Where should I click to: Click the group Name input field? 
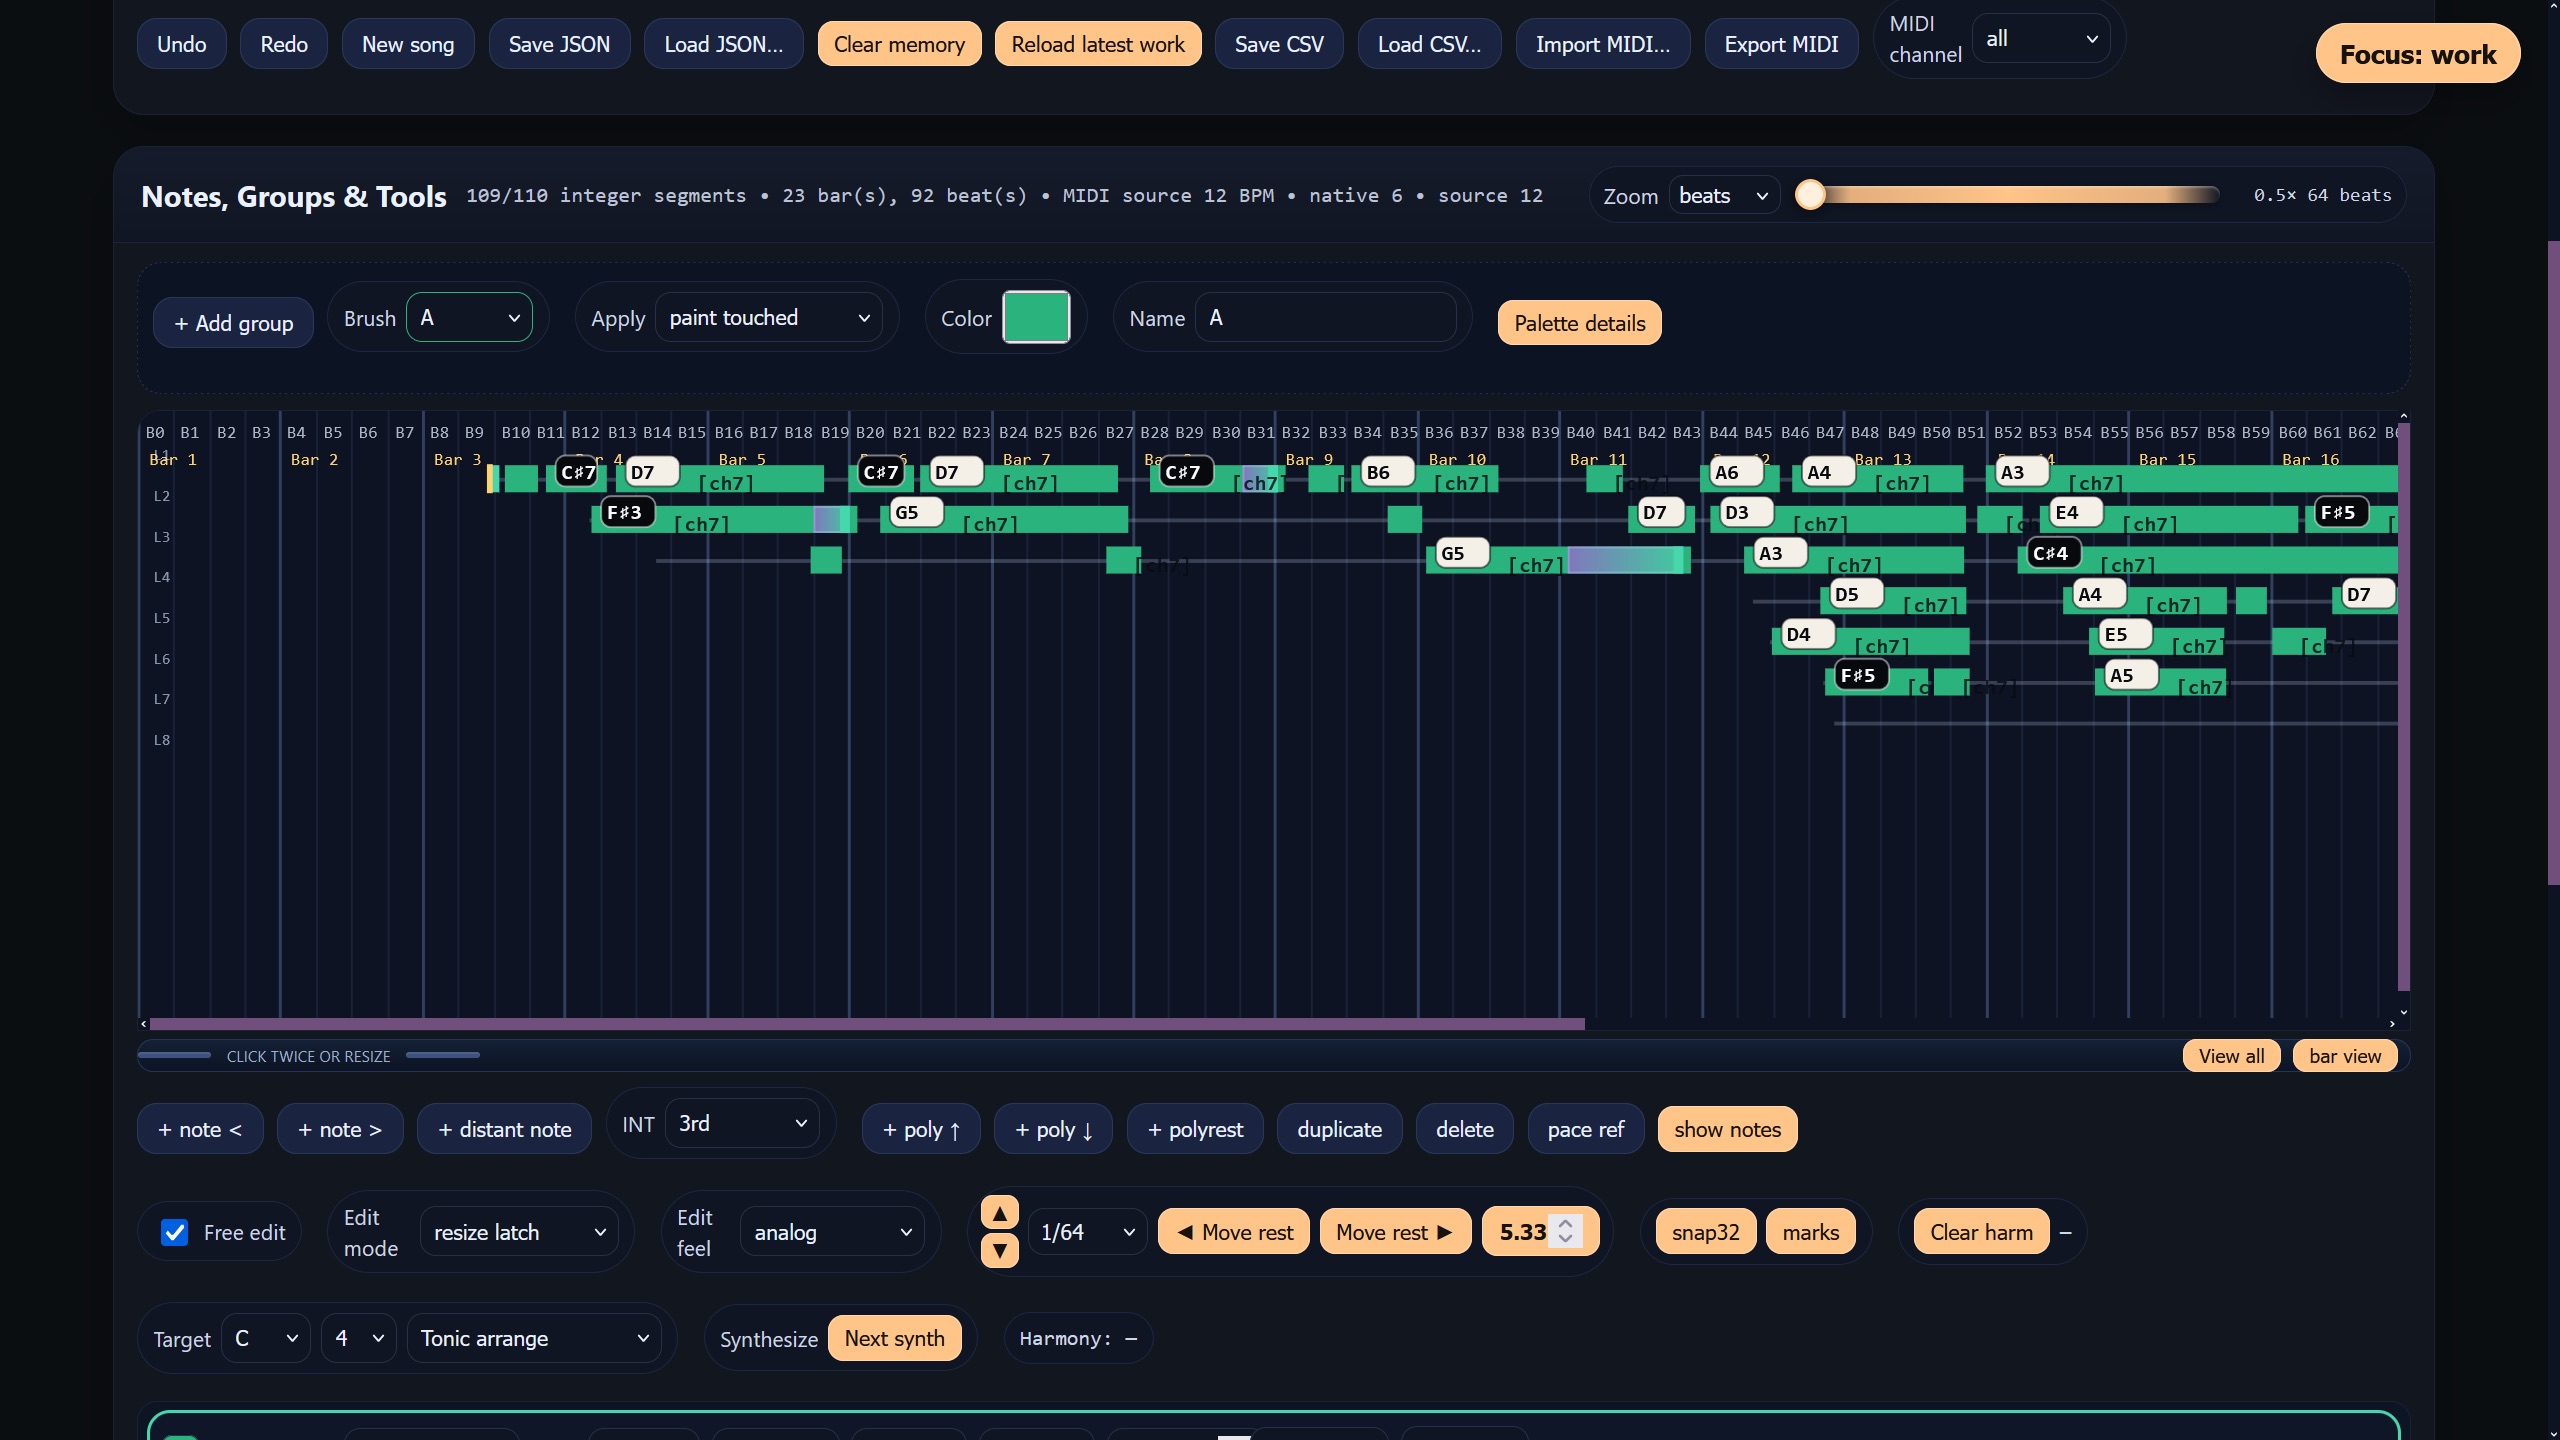[x=1326, y=318]
